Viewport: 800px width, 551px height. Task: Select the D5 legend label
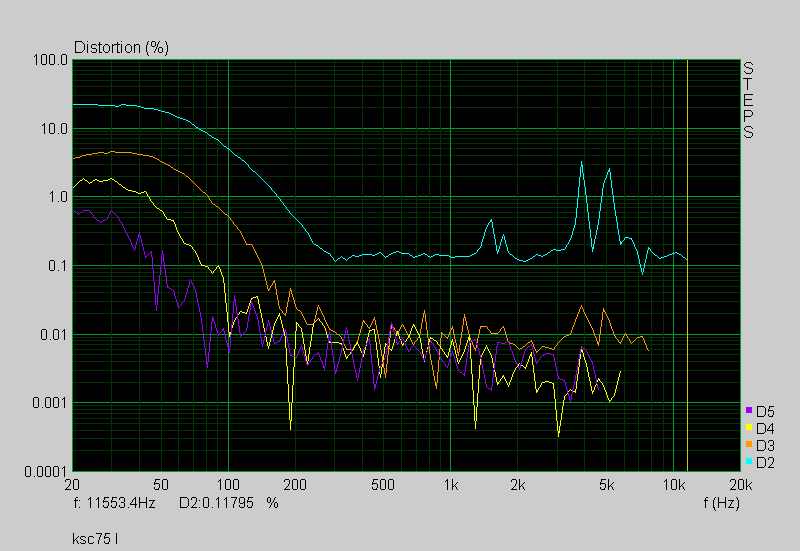pyautogui.click(x=765, y=412)
